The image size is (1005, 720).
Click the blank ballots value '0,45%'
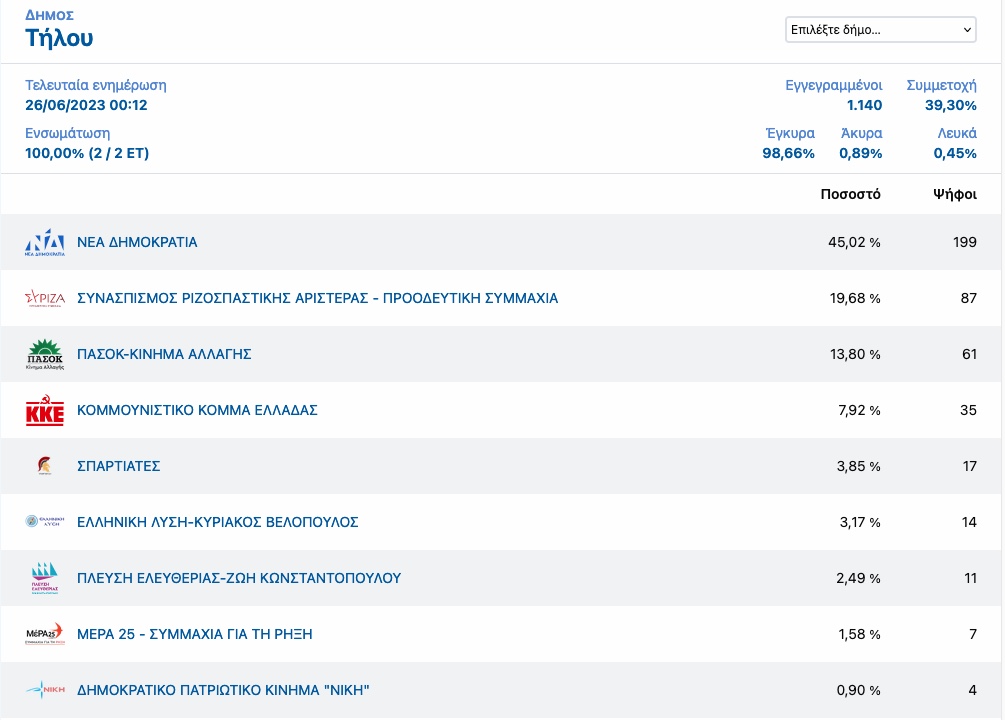pyautogui.click(x=955, y=153)
